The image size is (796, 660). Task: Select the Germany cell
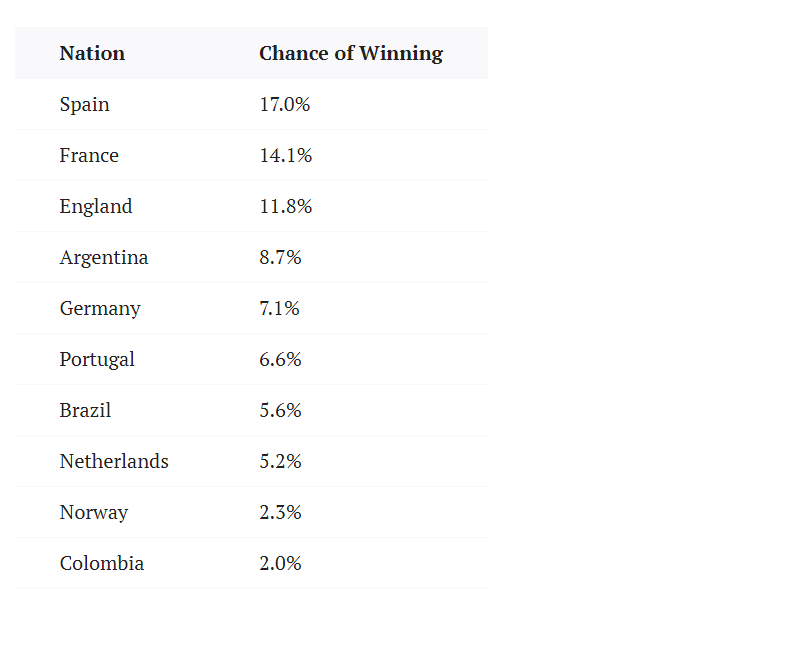[100, 308]
